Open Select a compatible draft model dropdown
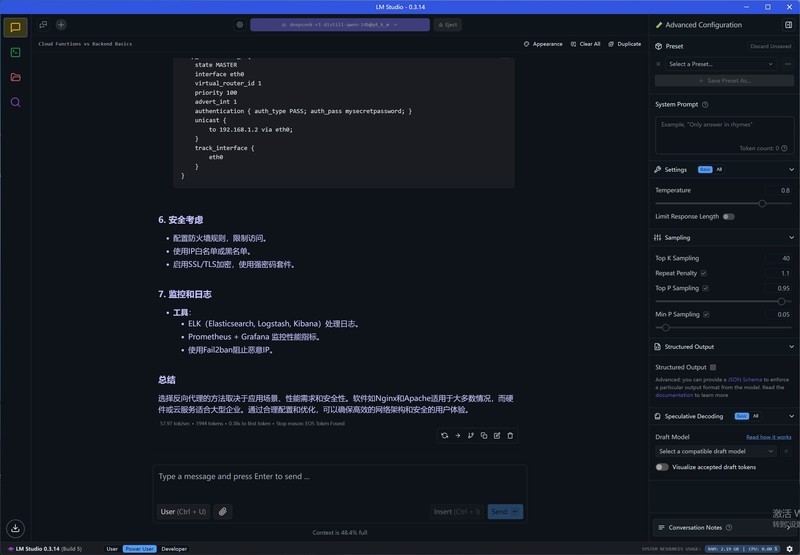800x555 pixels. 716,451
